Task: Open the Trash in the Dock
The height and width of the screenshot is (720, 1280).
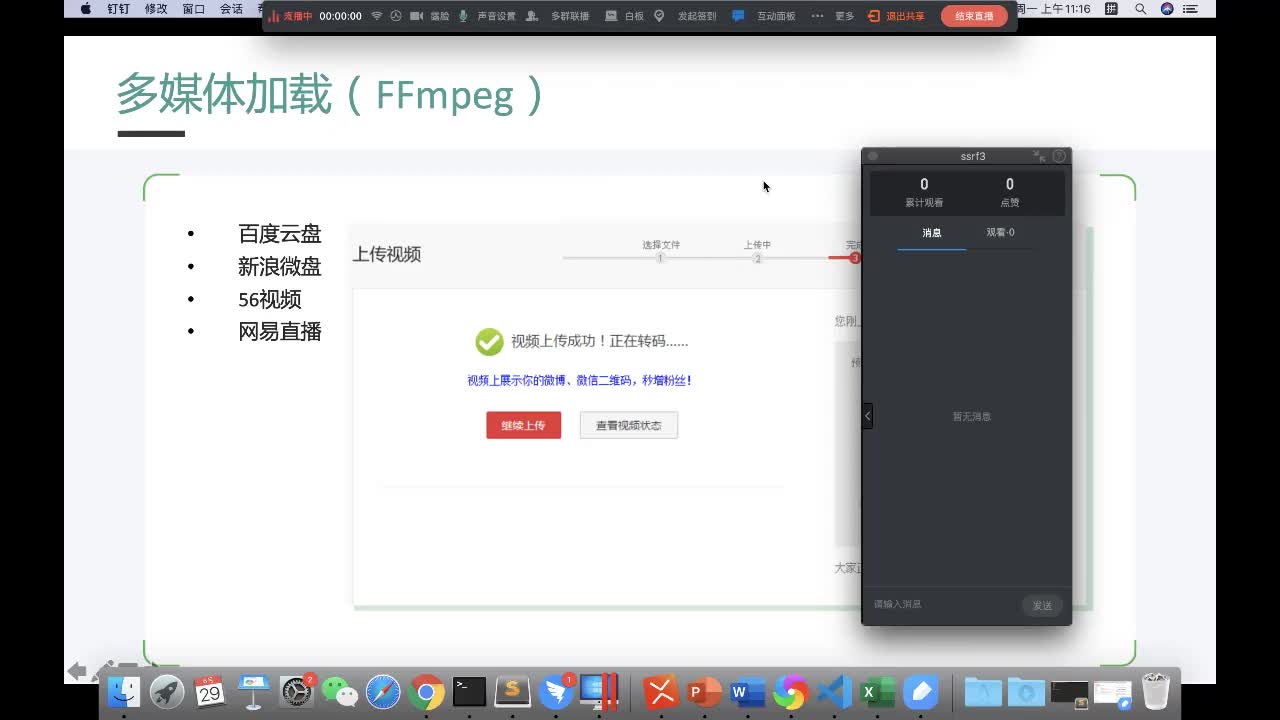Action: pyautogui.click(x=1155, y=692)
